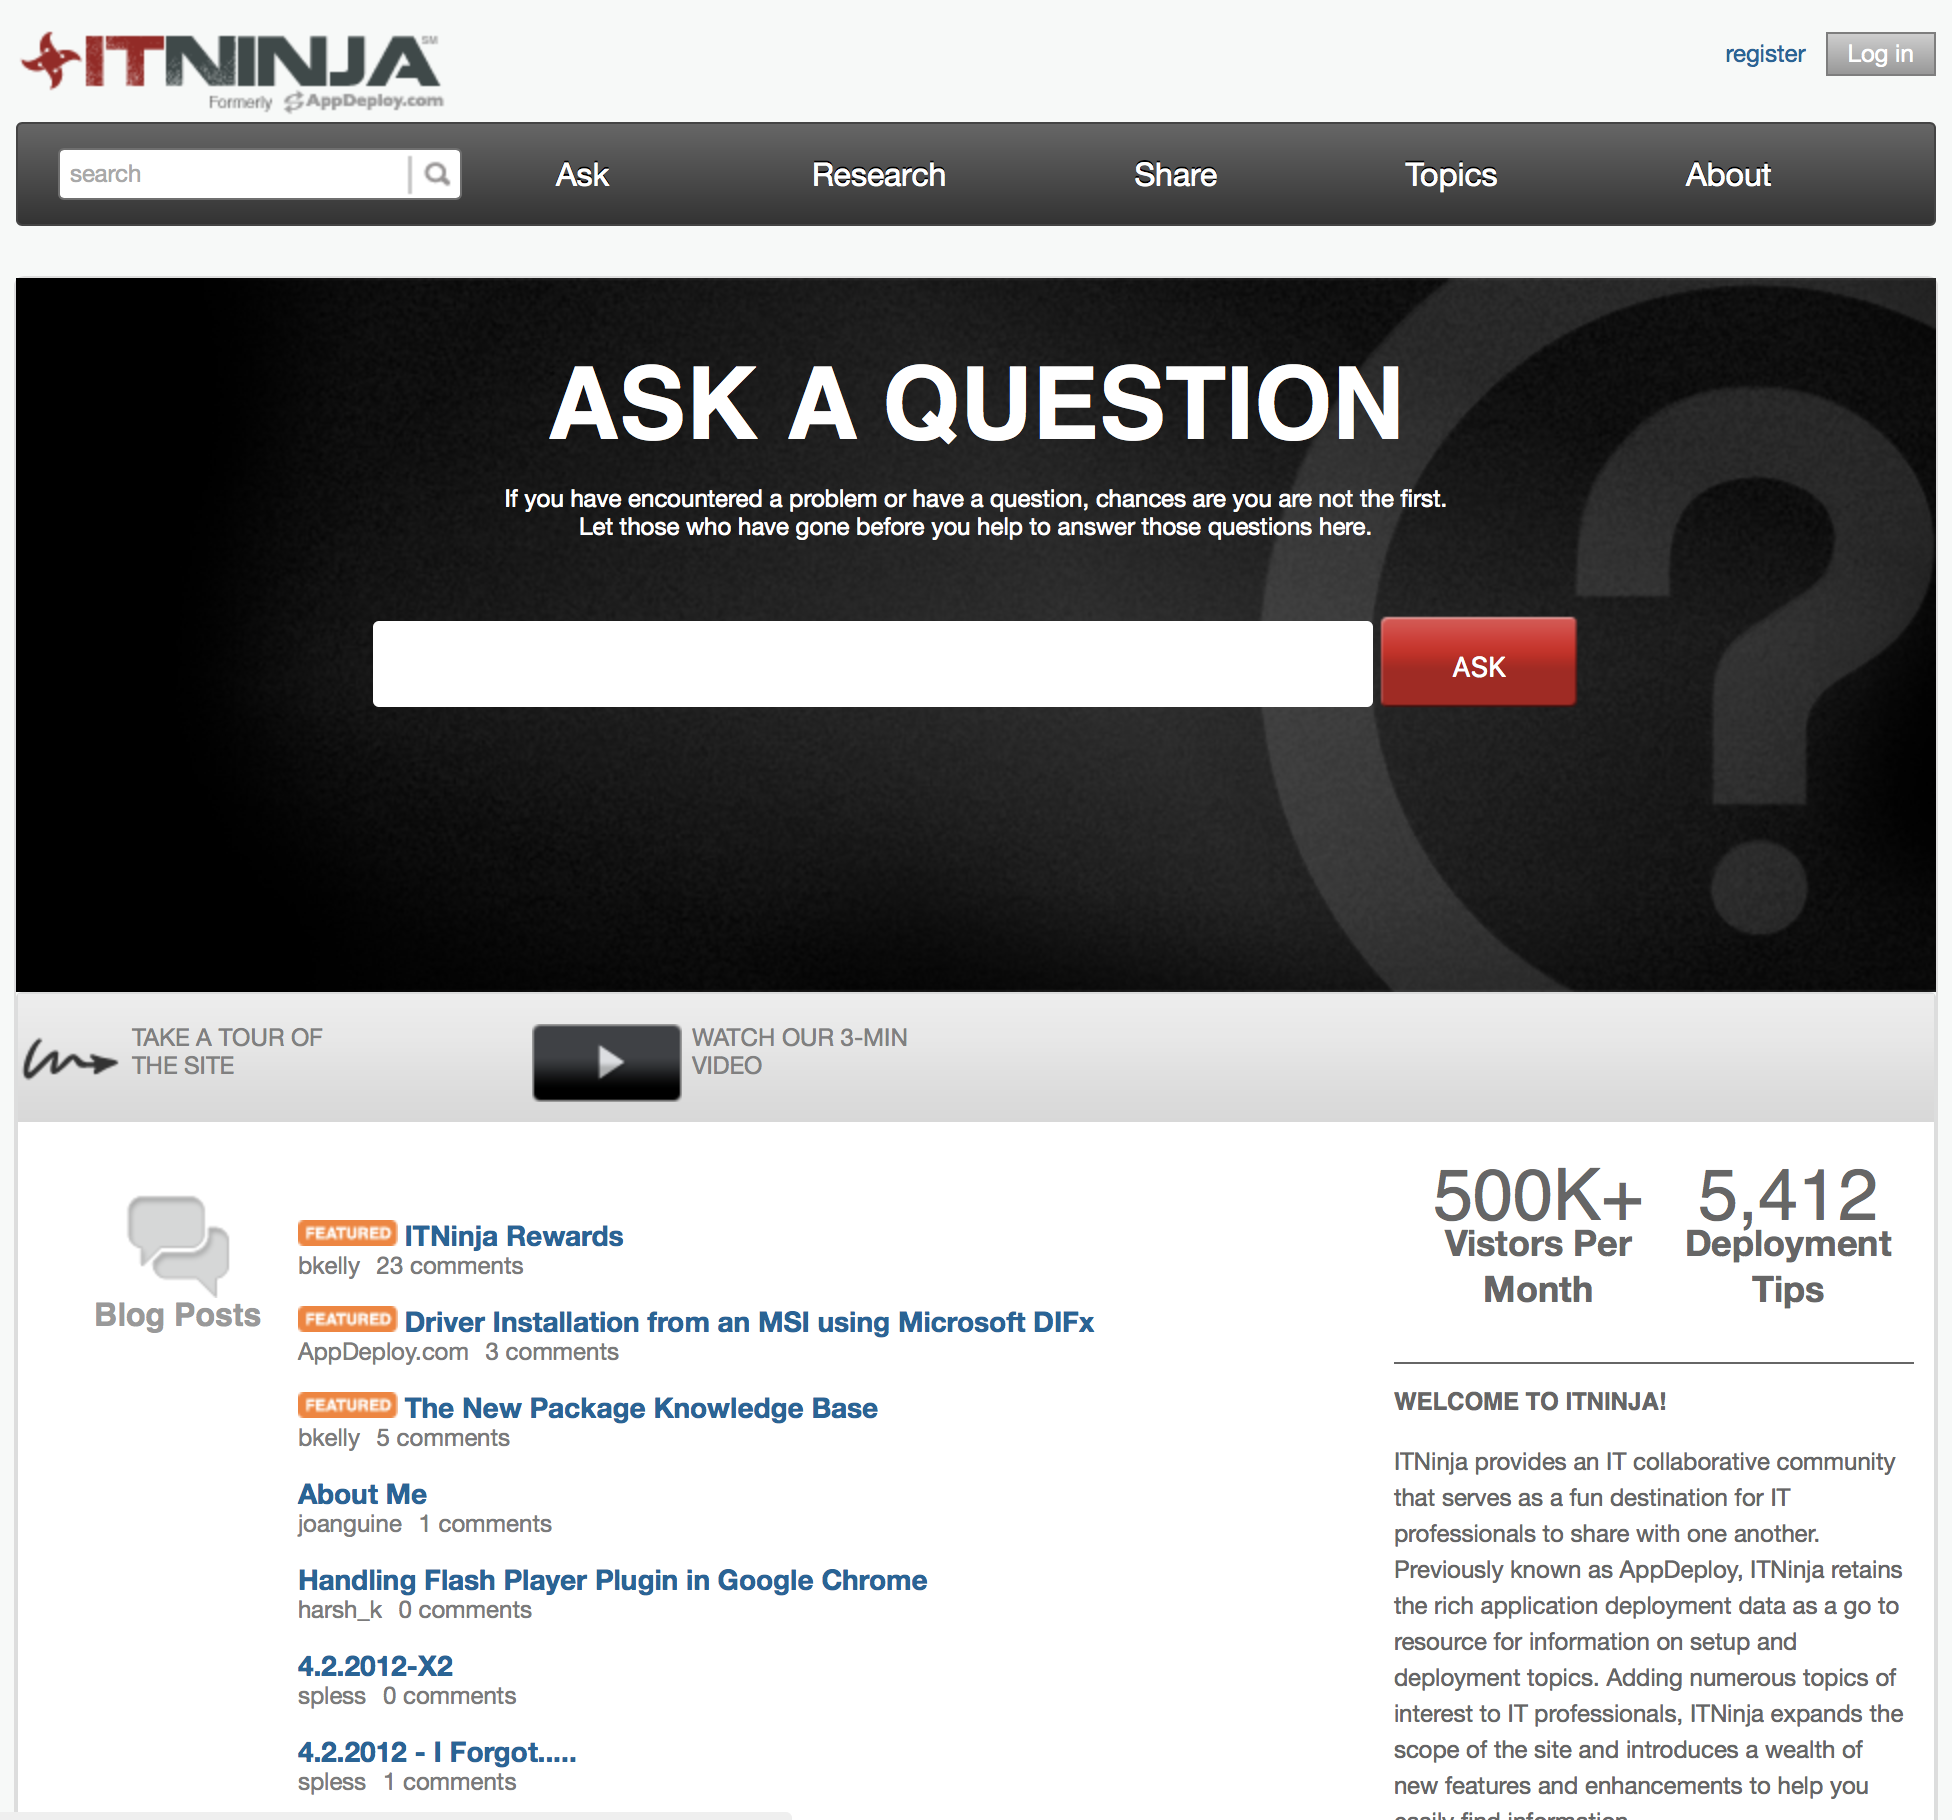Click AppDeploy.com author under Driver Installation
This screenshot has height=1820, width=1952.
point(383,1352)
